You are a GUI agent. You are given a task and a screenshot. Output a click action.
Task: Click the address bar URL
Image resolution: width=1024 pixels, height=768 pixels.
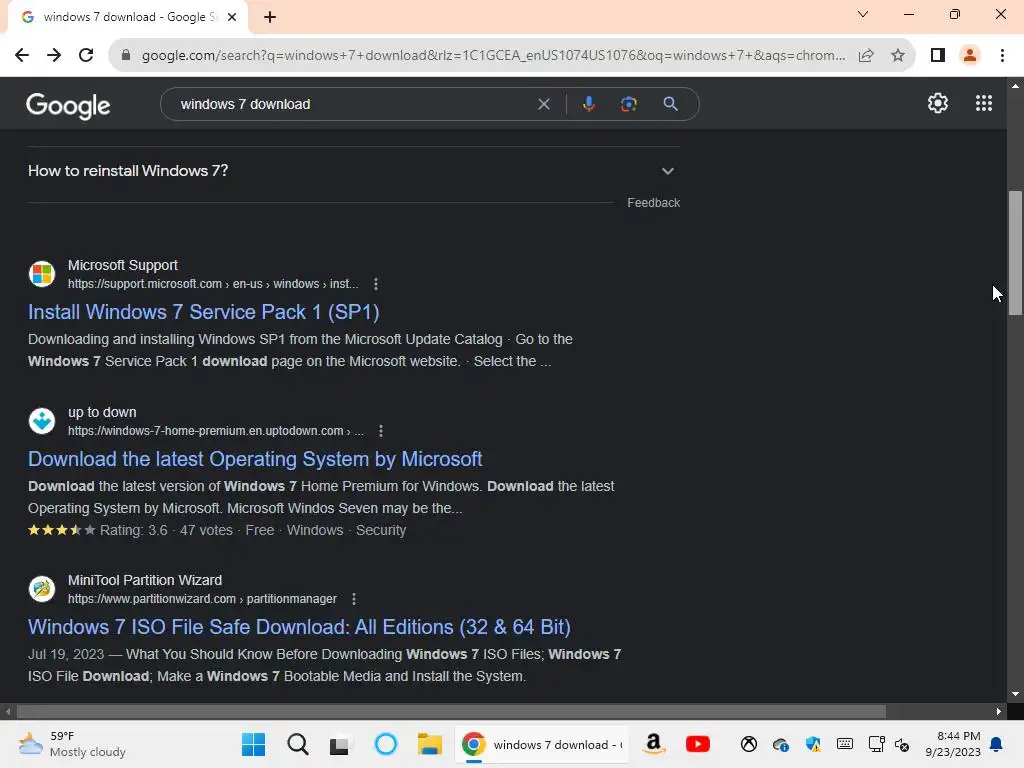tap(494, 56)
